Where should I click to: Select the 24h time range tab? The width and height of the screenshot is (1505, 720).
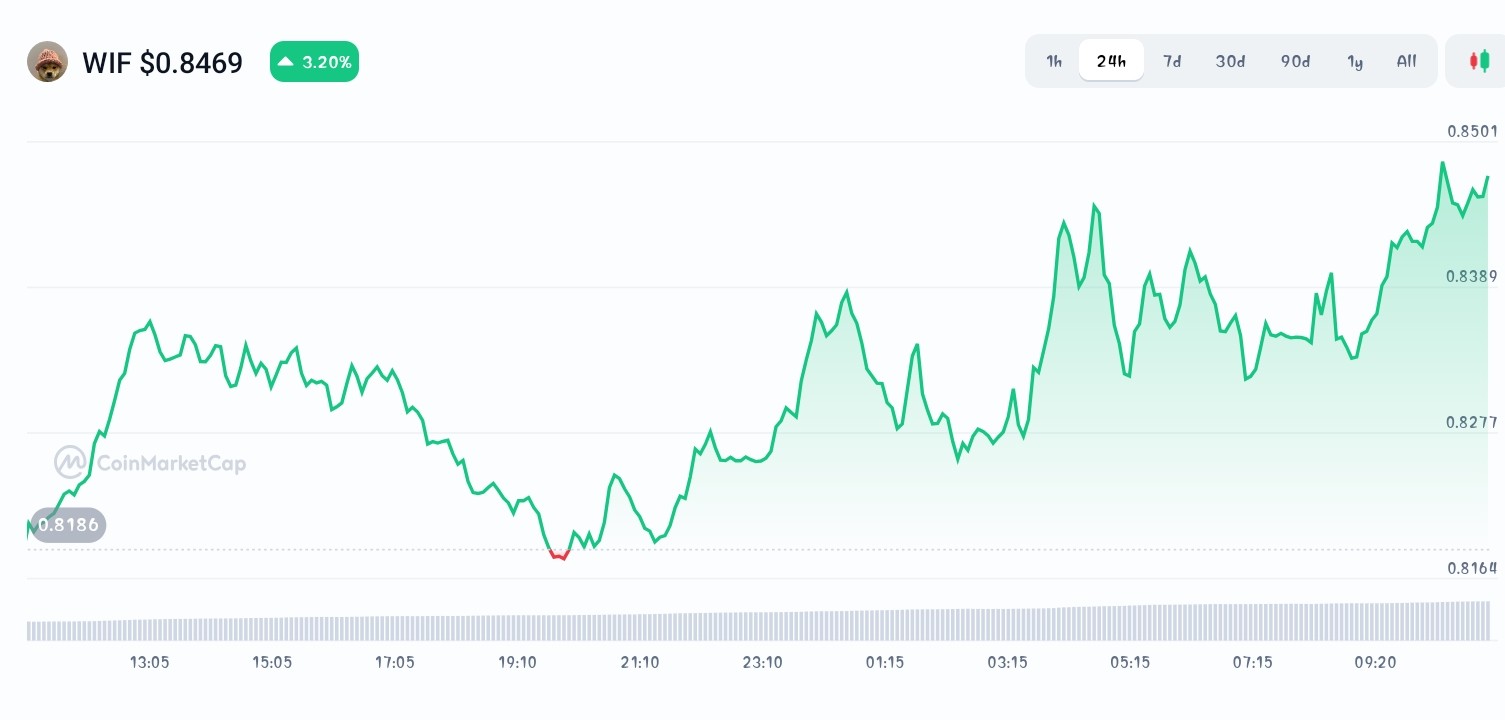click(x=1111, y=61)
